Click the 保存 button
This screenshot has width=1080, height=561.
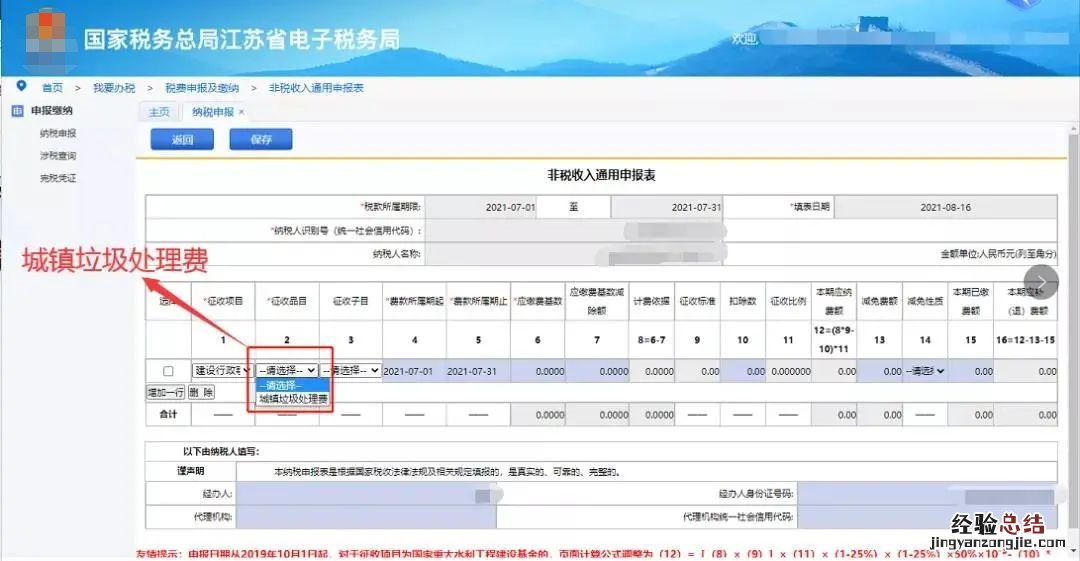pos(261,140)
